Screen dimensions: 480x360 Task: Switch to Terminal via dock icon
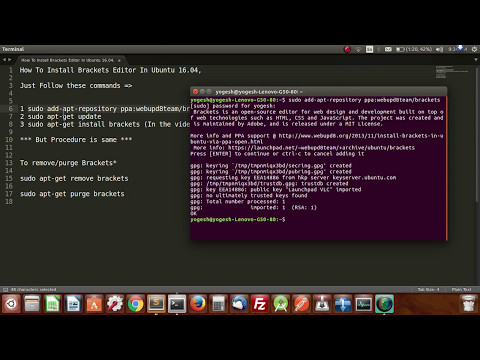(x=177, y=304)
